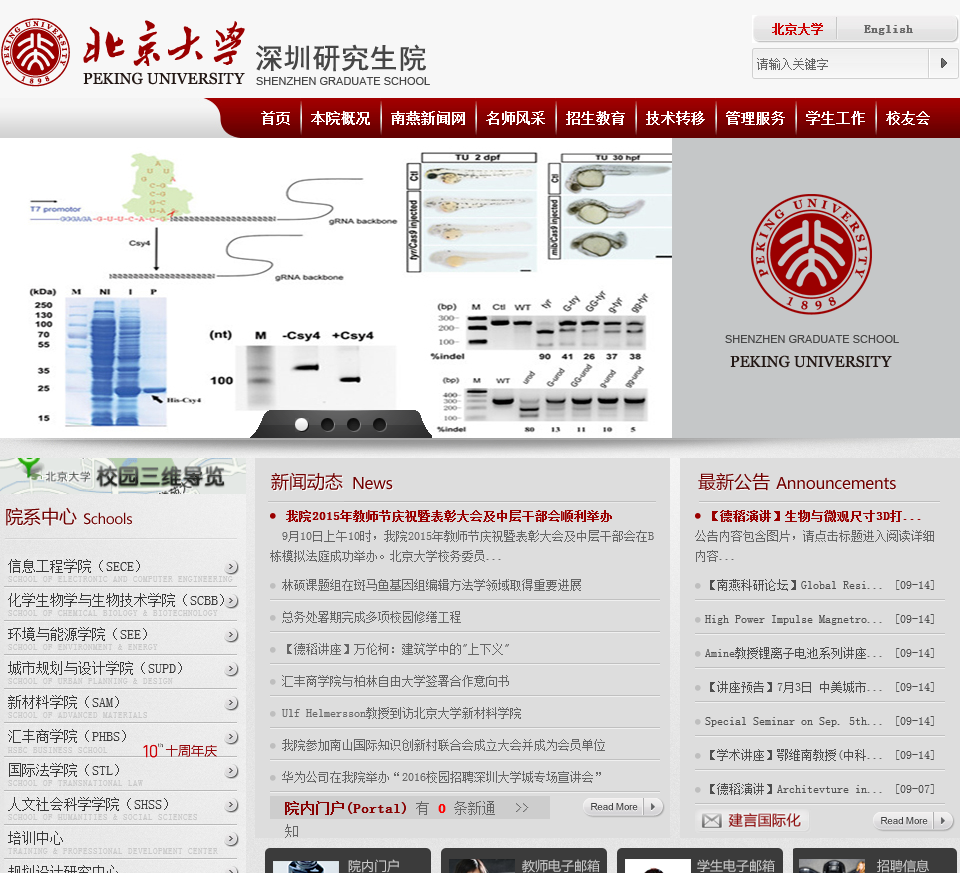The height and width of the screenshot is (873, 960).
Task: Click the envelope icon beside 建言国际化
Action: (711, 821)
